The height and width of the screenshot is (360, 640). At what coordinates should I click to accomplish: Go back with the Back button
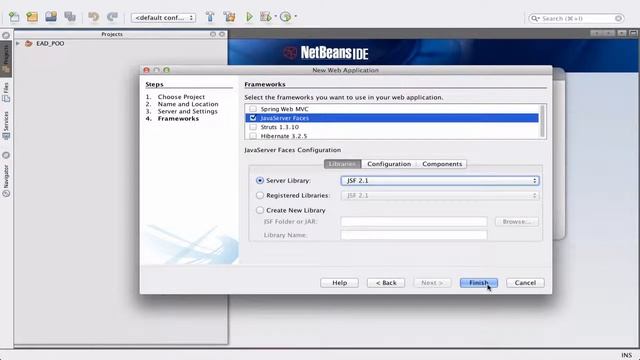pyautogui.click(x=386, y=283)
